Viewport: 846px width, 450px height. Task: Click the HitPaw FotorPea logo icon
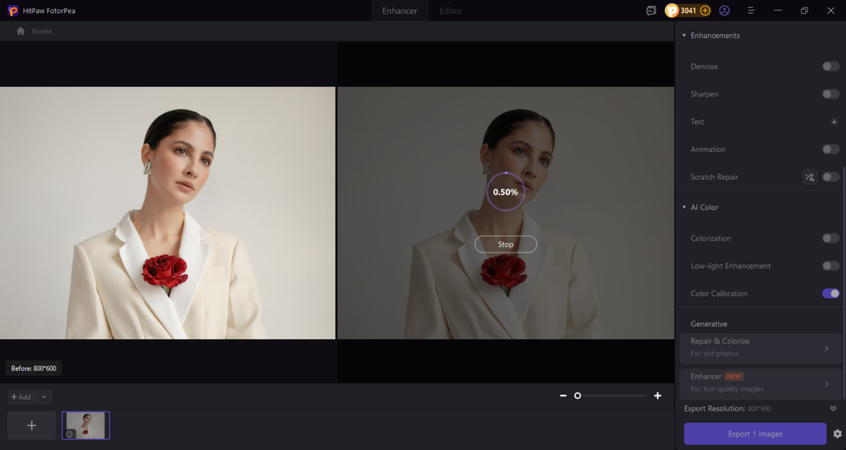(13, 10)
